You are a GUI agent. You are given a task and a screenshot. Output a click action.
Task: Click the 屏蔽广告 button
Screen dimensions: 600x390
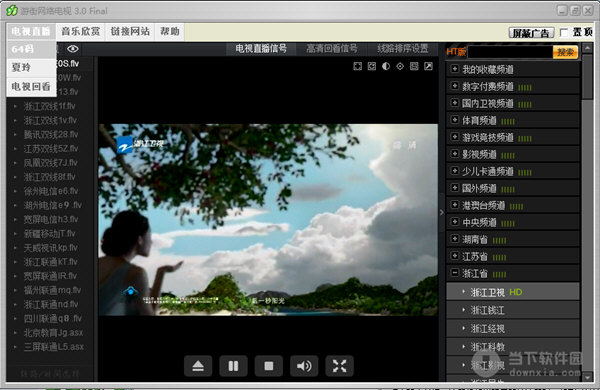pos(531,33)
